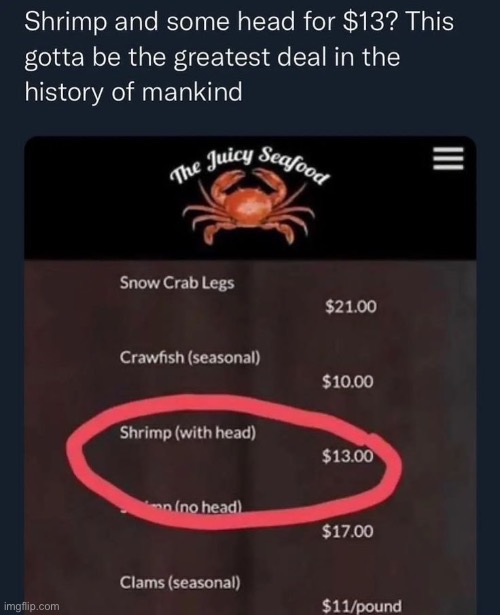Viewport: 500px width, 615px height.
Task: Click the tweet text about shrimp deal
Action: click(x=239, y=56)
